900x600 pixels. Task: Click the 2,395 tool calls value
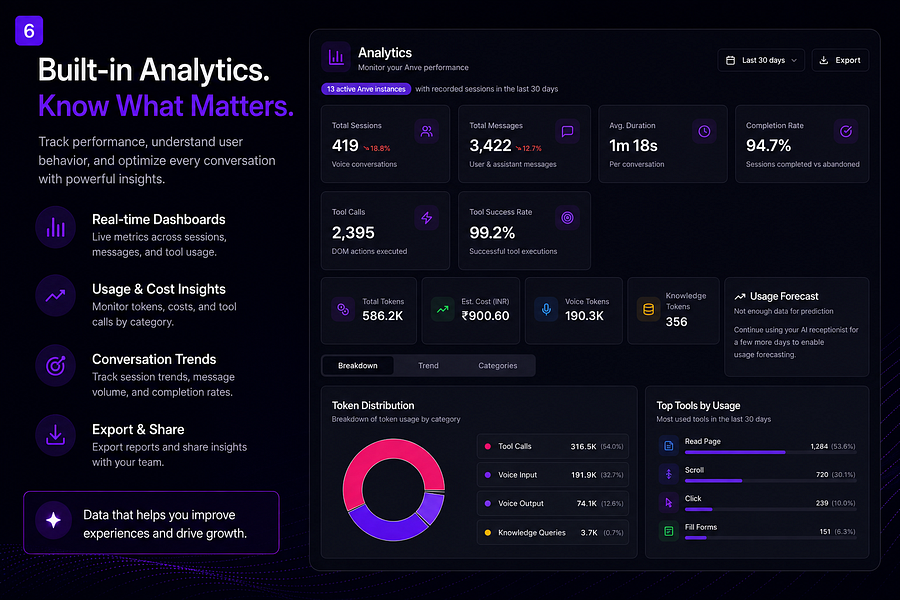click(353, 233)
